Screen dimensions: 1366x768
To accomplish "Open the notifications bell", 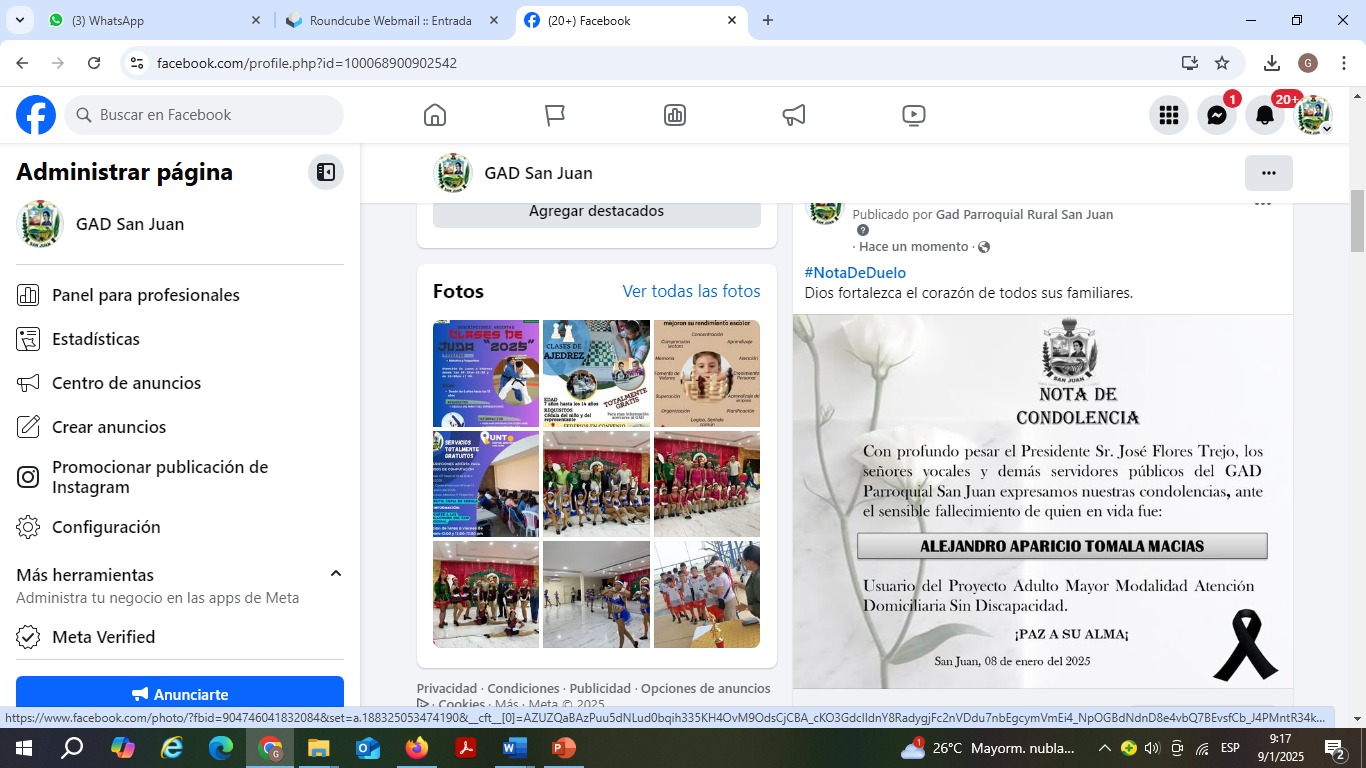I will pos(1265,115).
